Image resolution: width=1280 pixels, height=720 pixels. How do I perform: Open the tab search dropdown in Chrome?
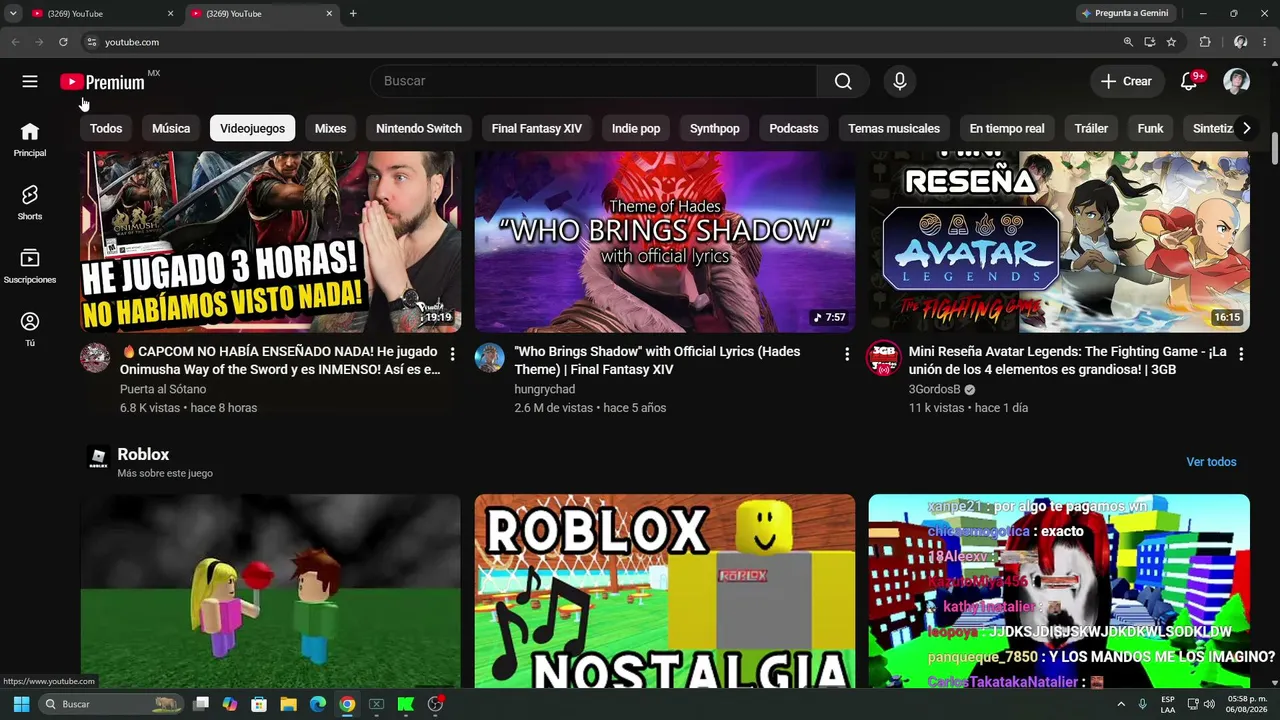click(x=13, y=13)
